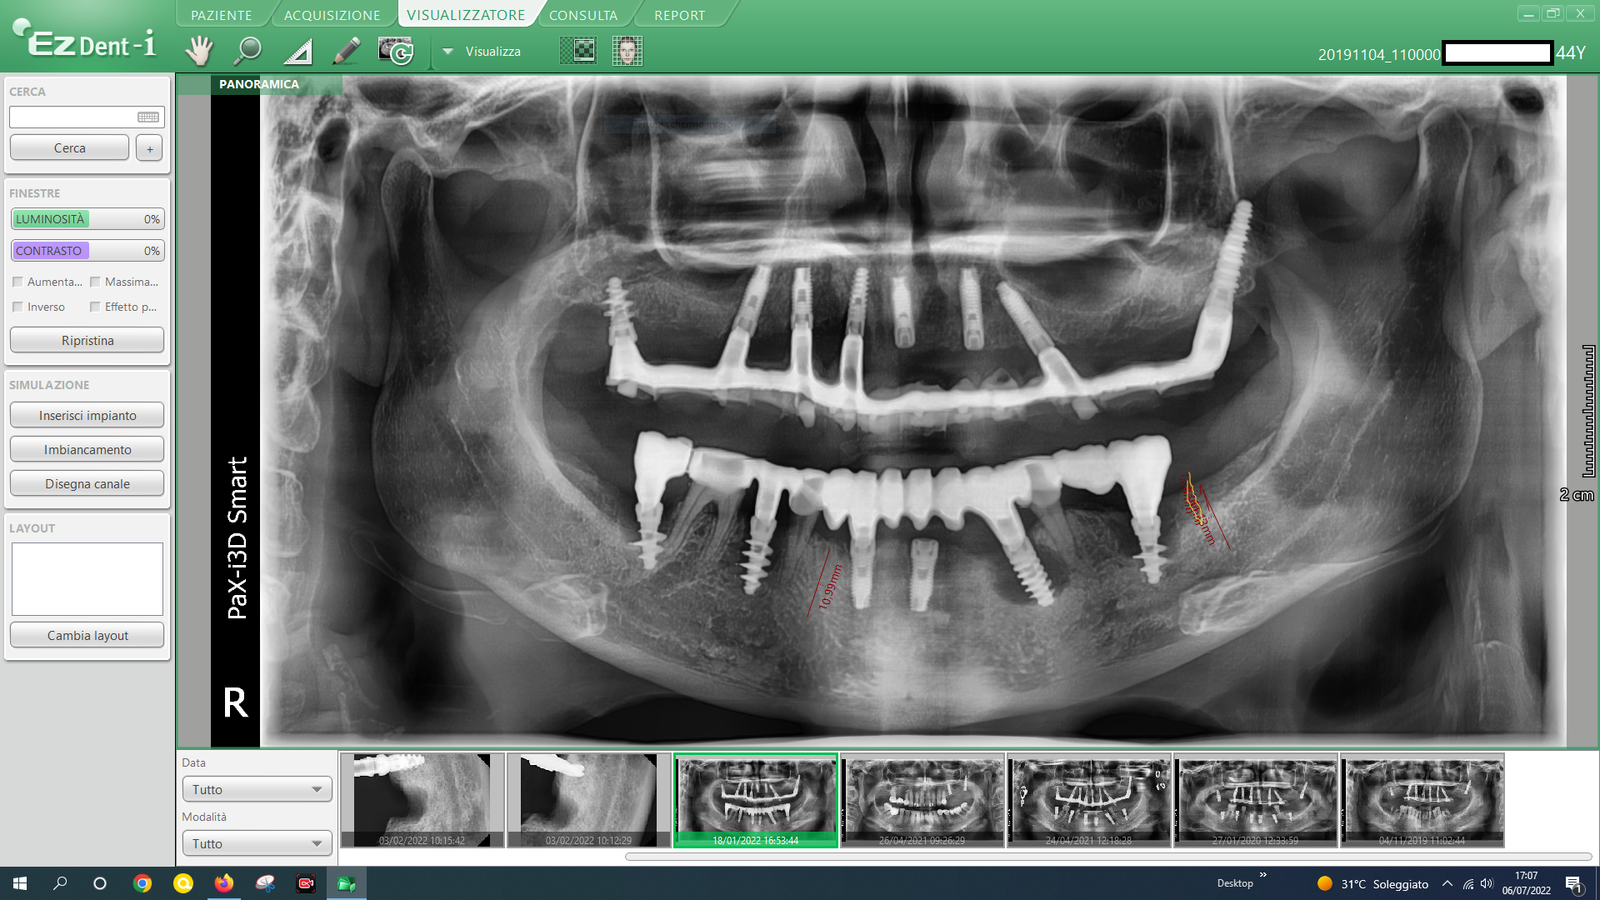Click the patient ID 20191104_110000 text
1600x900 pixels.
[1379, 54]
